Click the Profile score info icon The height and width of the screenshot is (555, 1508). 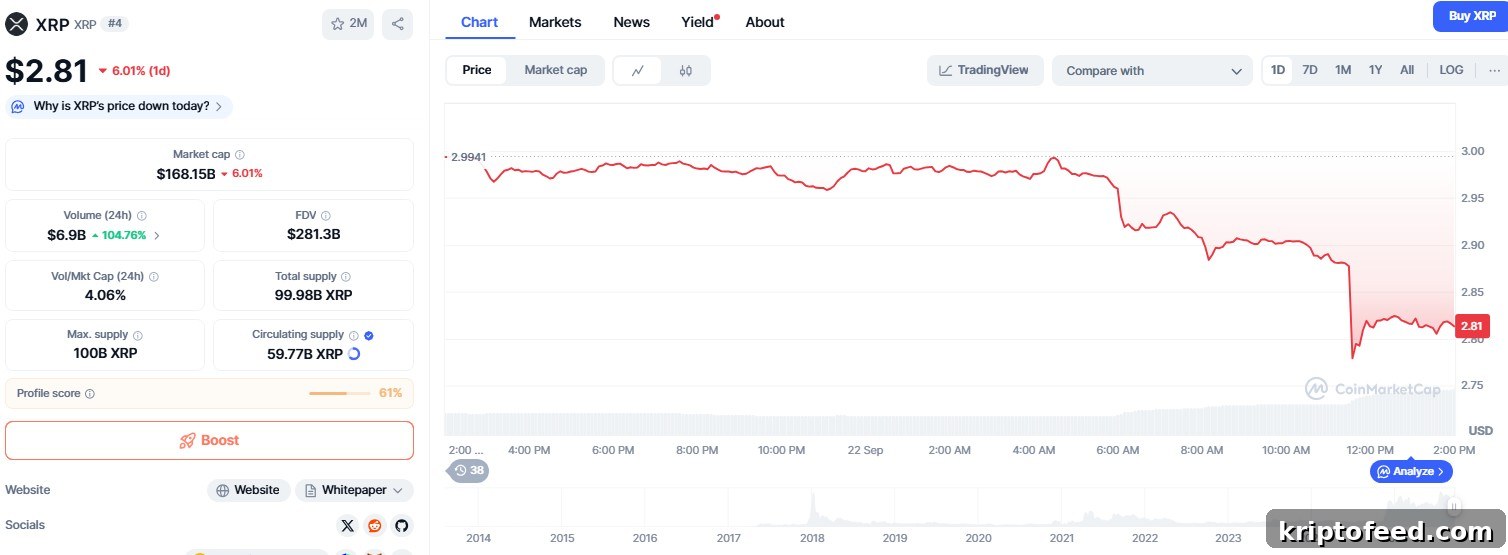click(x=90, y=394)
